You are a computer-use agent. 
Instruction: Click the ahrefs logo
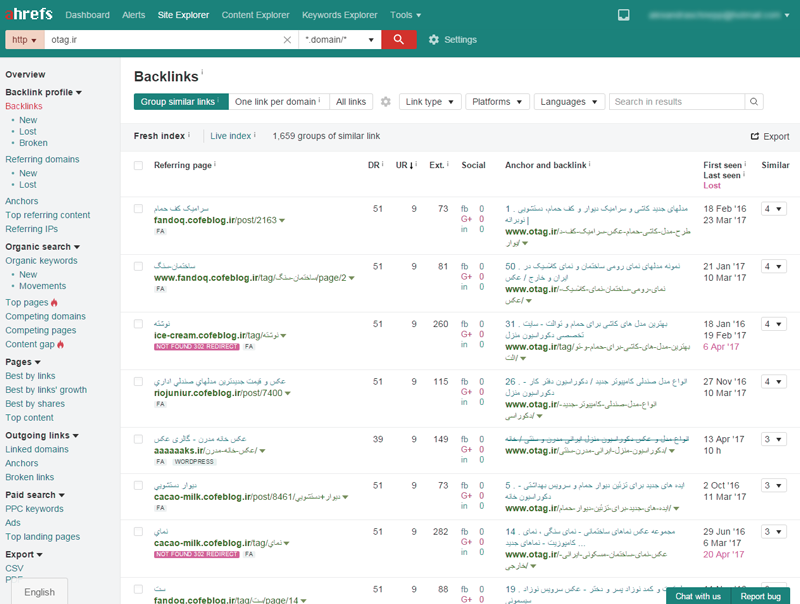pyautogui.click(x=29, y=14)
